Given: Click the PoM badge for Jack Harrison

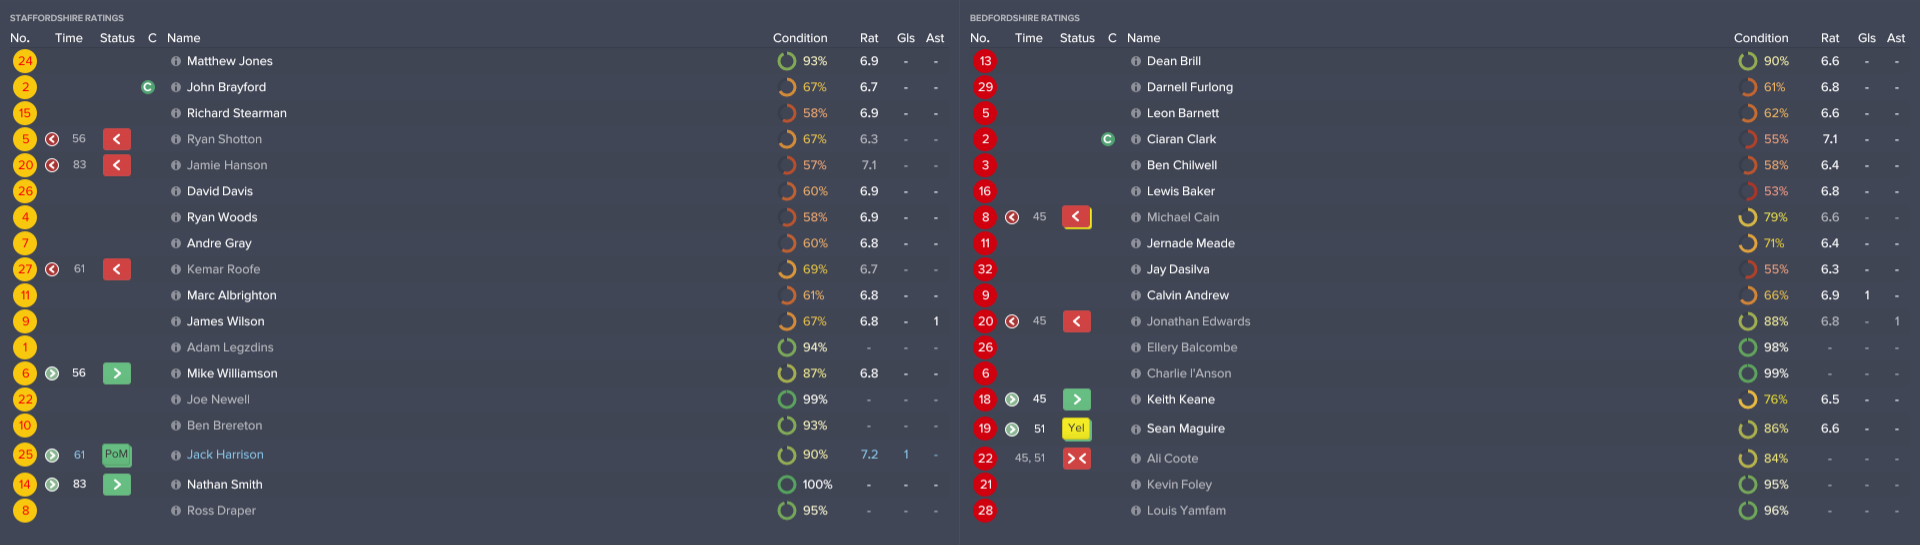Looking at the screenshot, I should point(117,455).
